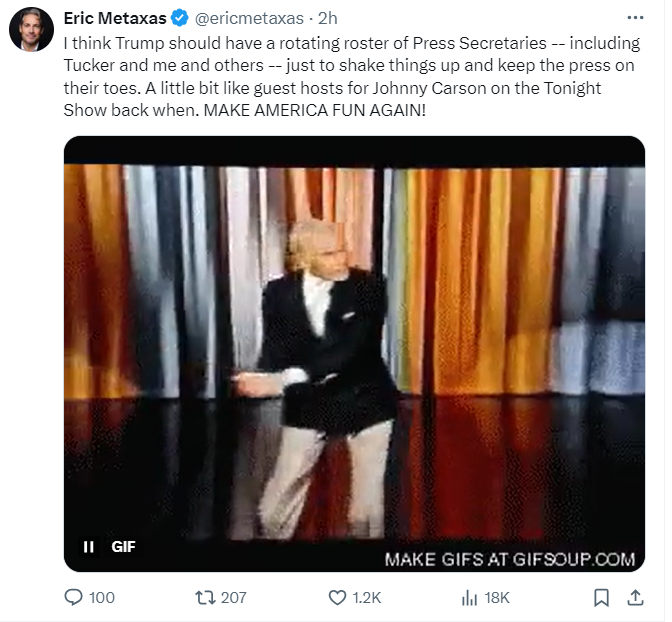Image resolution: width=672 pixels, height=622 pixels.
Task: Click the GIF label badge
Action: point(123,546)
